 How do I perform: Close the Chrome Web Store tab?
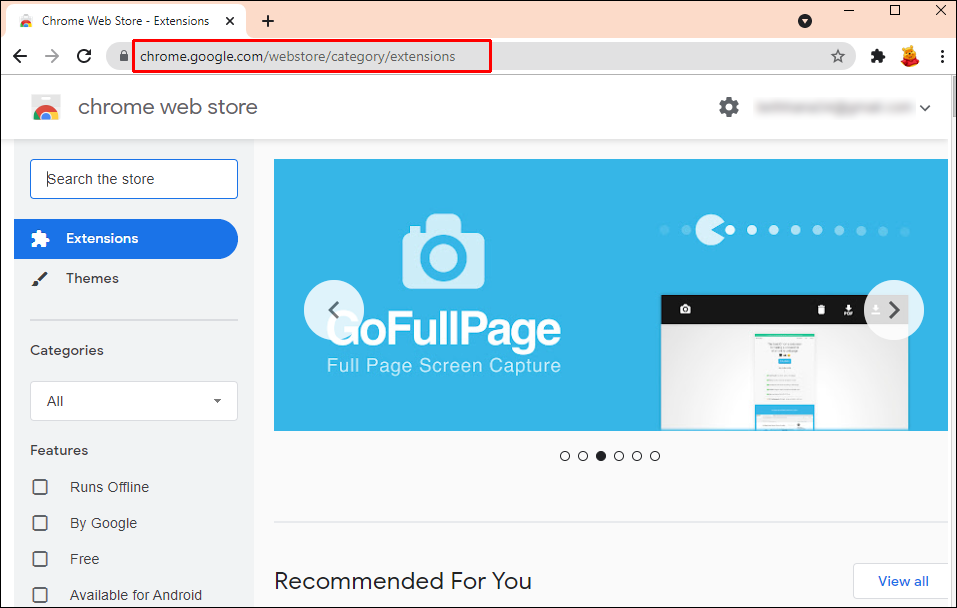click(230, 21)
